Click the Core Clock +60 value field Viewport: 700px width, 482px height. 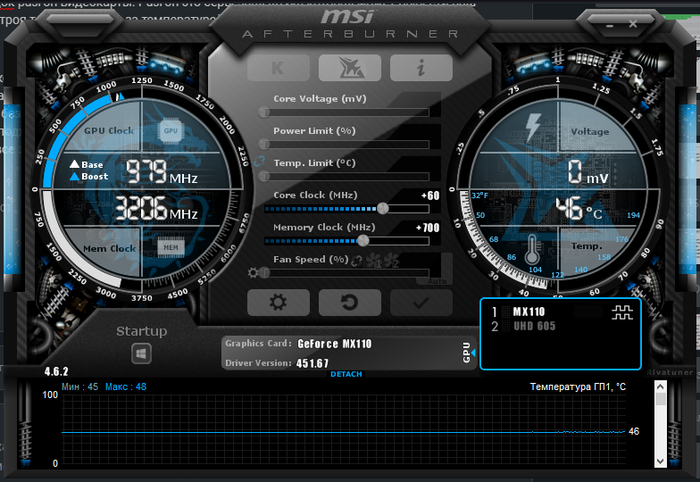point(430,195)
